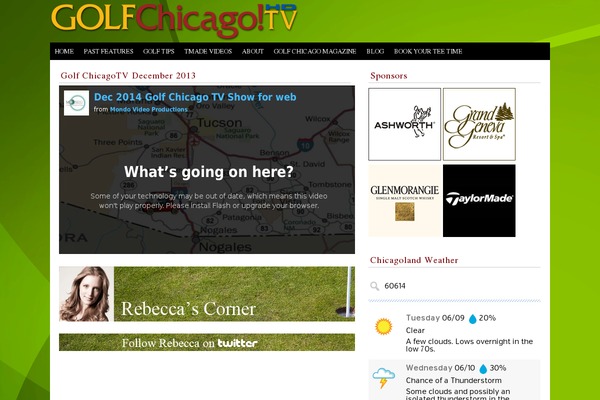Image resolution: width=600 pixels, height=400 pixels.
Task: Click Rebecca's portrait photo
Action: (x=86, y=294)
